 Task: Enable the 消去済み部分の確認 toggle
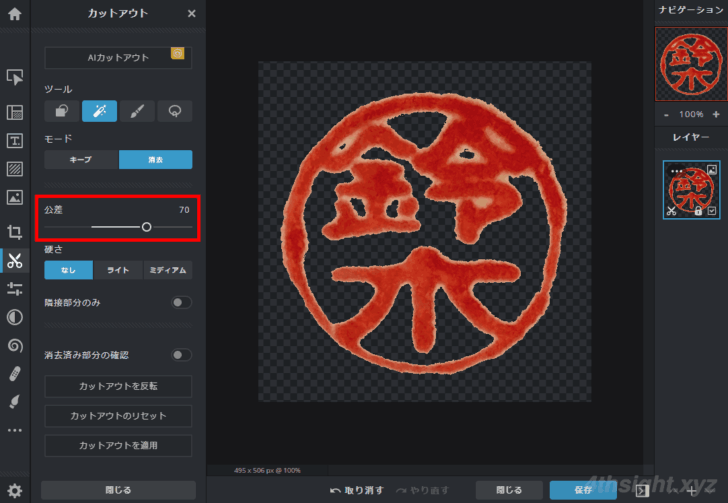click(x=181, y=354)
